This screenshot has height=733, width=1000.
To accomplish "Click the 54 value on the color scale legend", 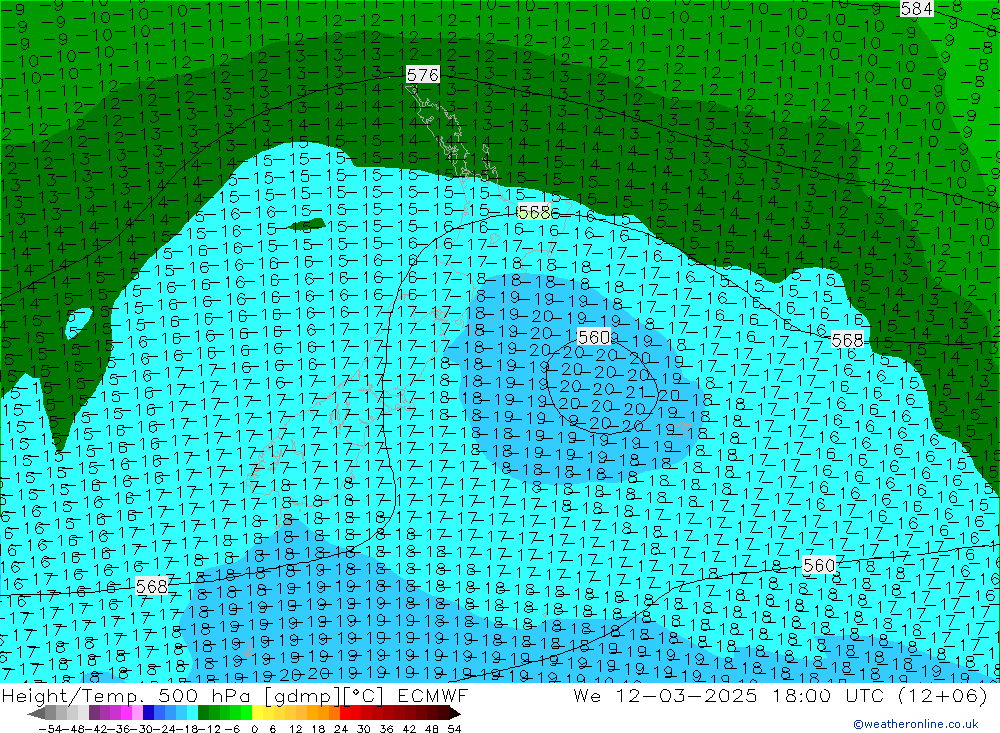I will 455,729.
